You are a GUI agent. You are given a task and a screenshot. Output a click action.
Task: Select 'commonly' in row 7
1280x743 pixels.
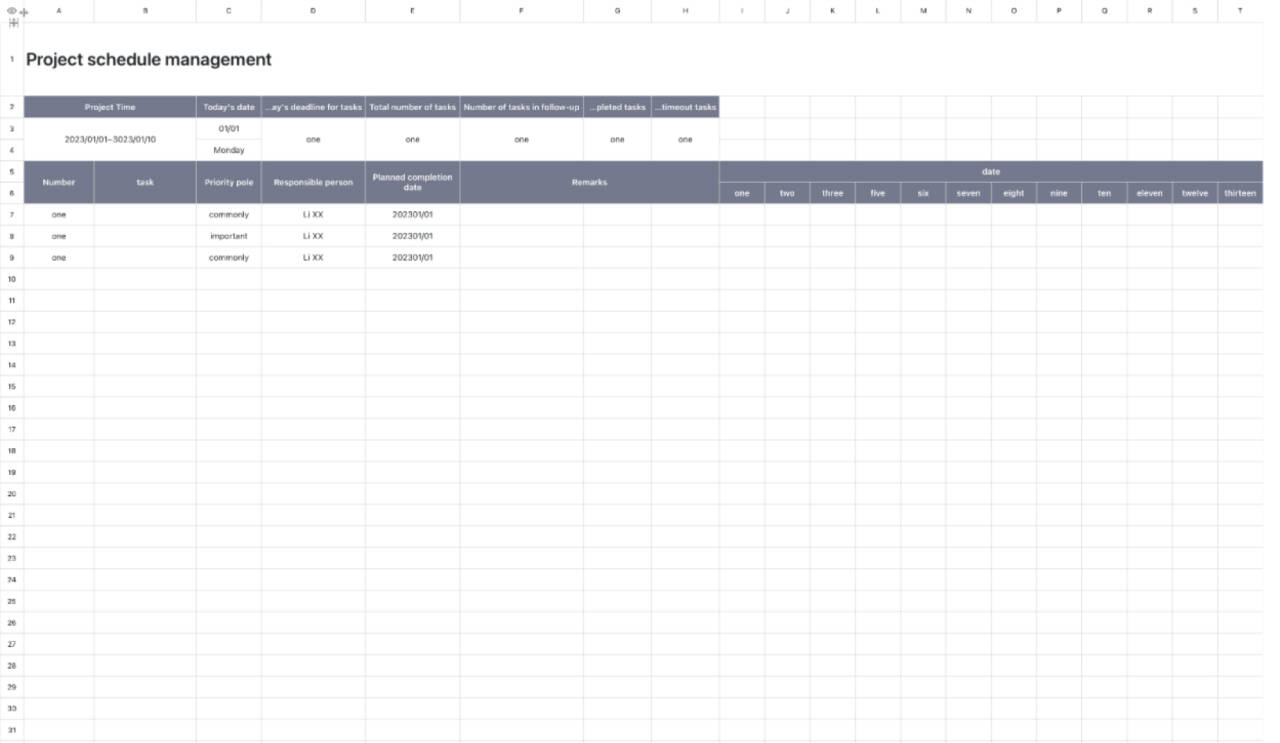pos(229,214)
